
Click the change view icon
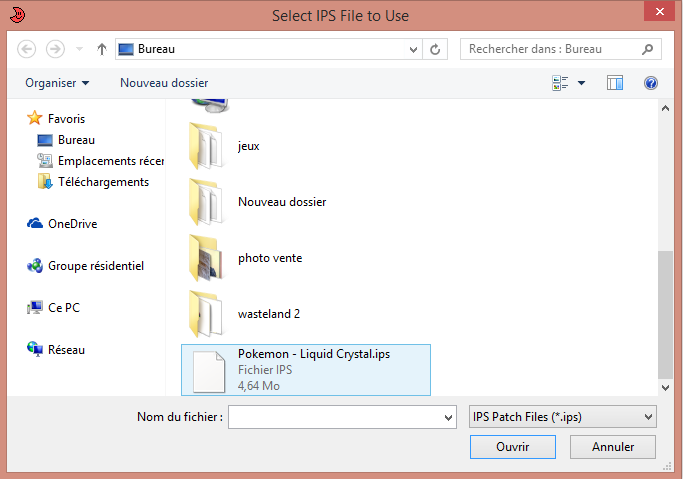pyautogui.click(x=560, y=83)
